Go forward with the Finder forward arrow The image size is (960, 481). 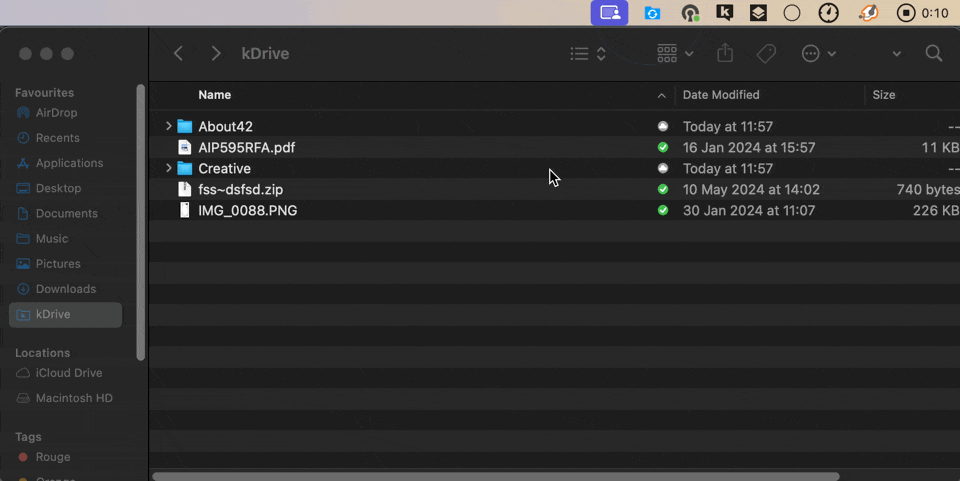(x=216, y=53)
